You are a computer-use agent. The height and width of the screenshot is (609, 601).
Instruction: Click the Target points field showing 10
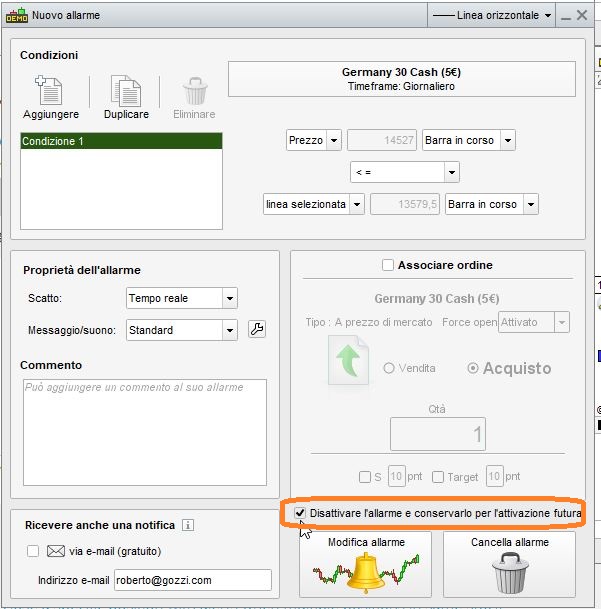click(x=495, y=476)
